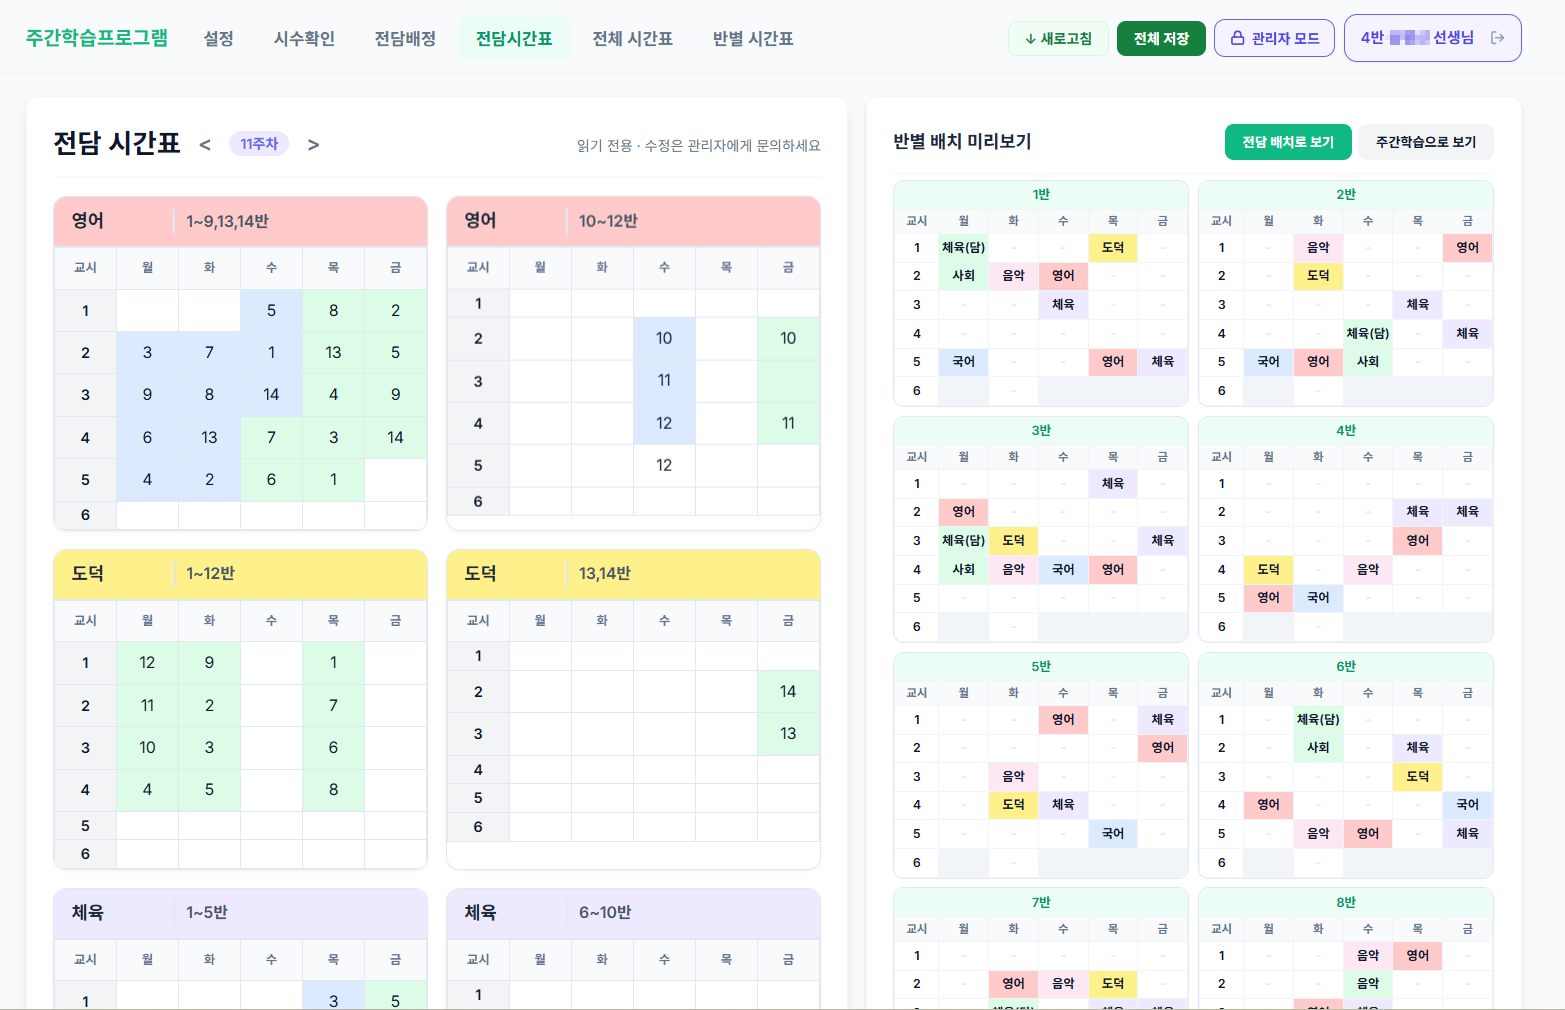The image size is (1565, 1010).
Task: Click the 영어 1~9,13,14반 card header
Action: (x=240, y=221)
